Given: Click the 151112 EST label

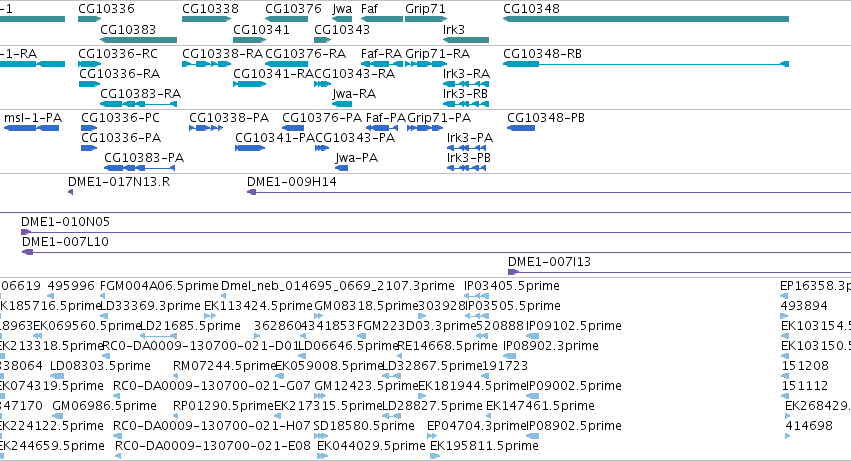Looking at the screenshot, I should (805, 386).
